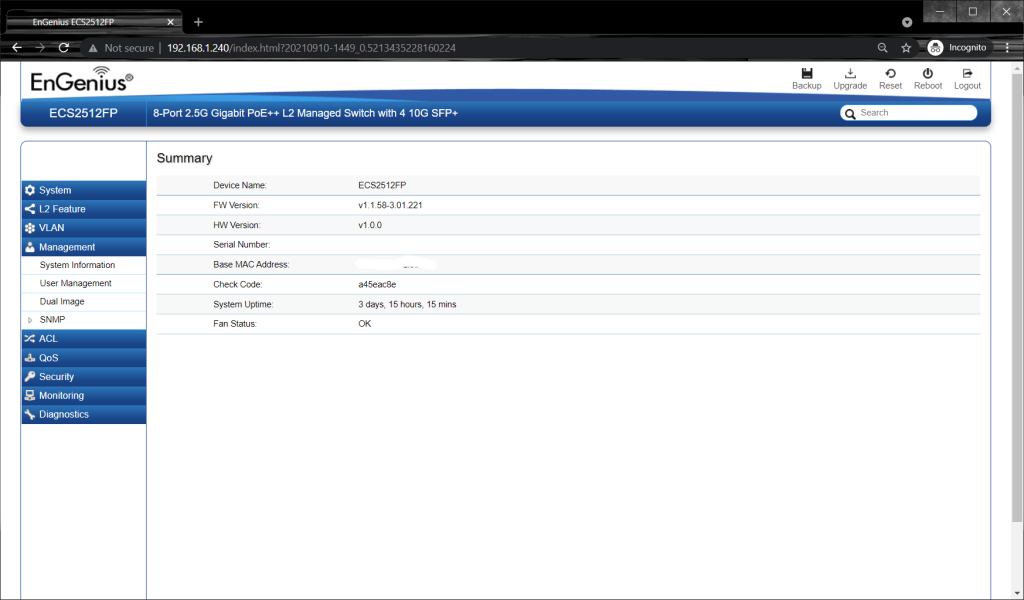Open the Monitoring menu section
The image size is (1024, 600).
click(84, 395)
